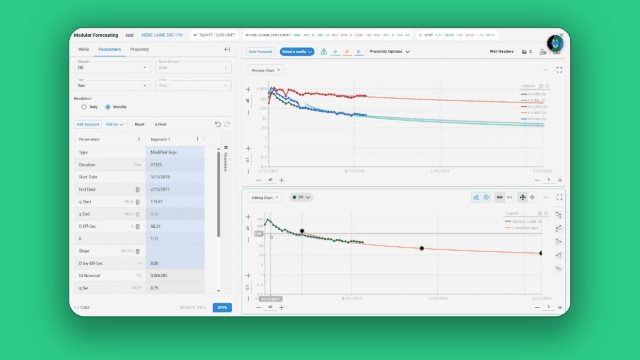This screenshot has width=640, height=360.
Task: Expand the Editing Chart Oil stream selector
Action: tap(301, 197)
